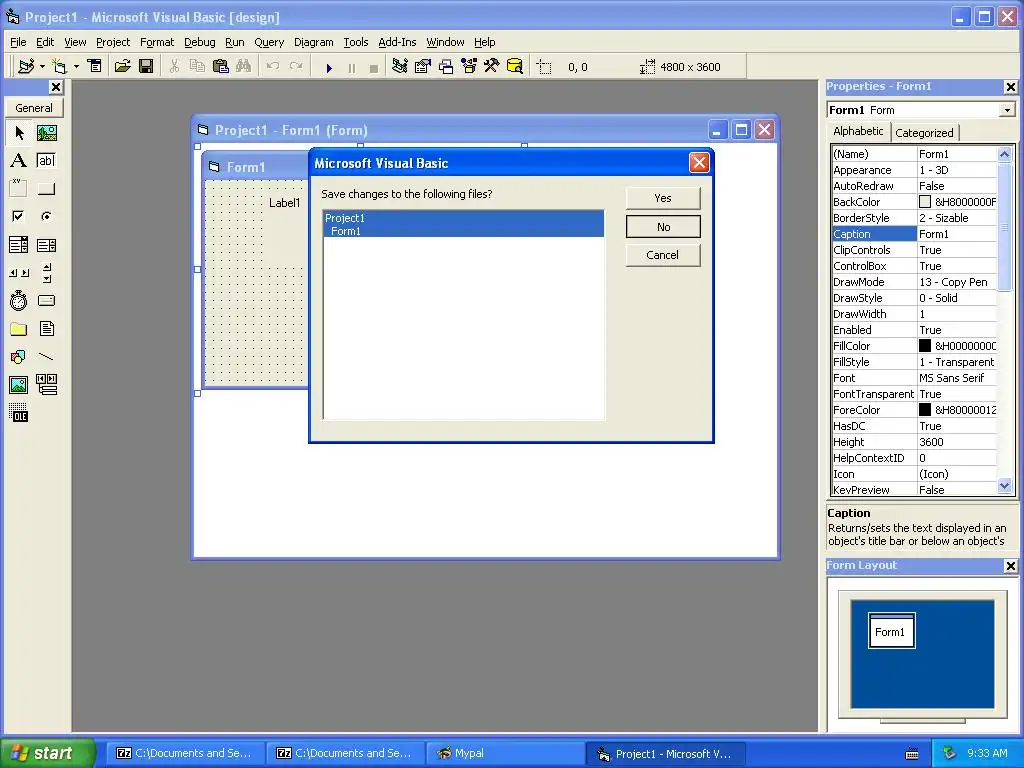The width and height of the screenshot is (1024, 768).
Task: Select the OLE control tool
Action: 19,413
